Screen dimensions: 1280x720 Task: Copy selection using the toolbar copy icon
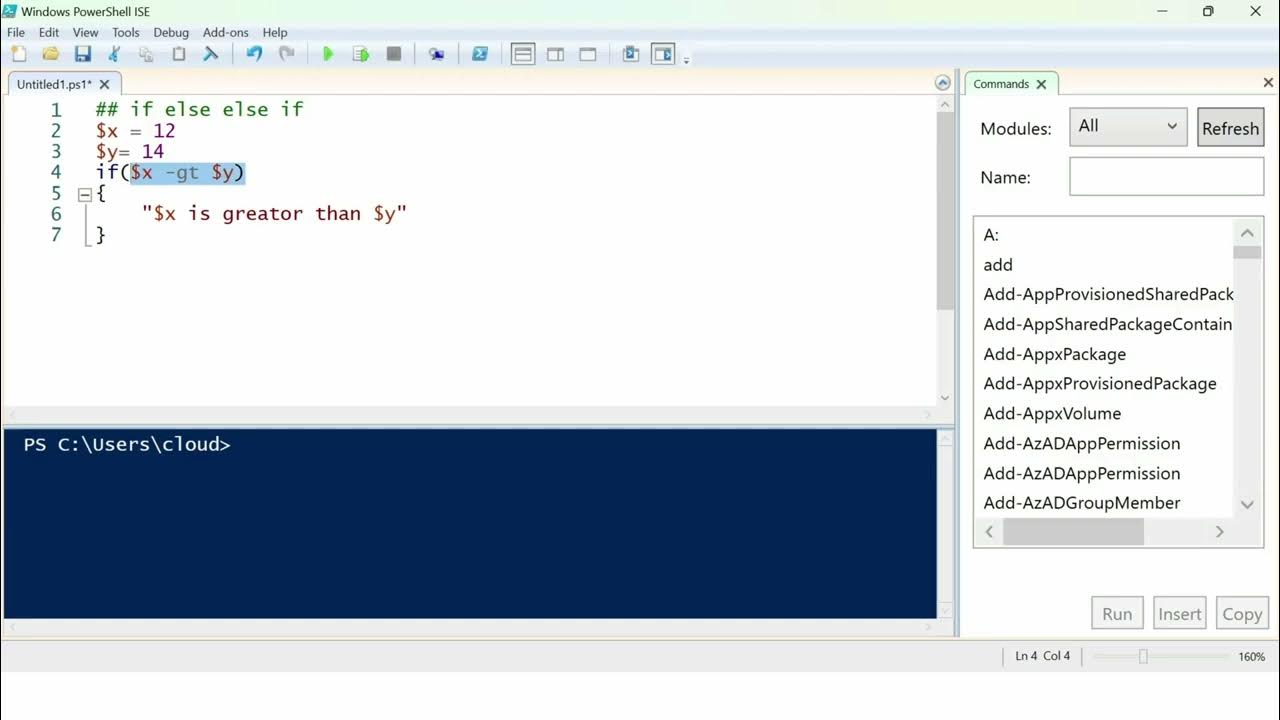point(146,54)
